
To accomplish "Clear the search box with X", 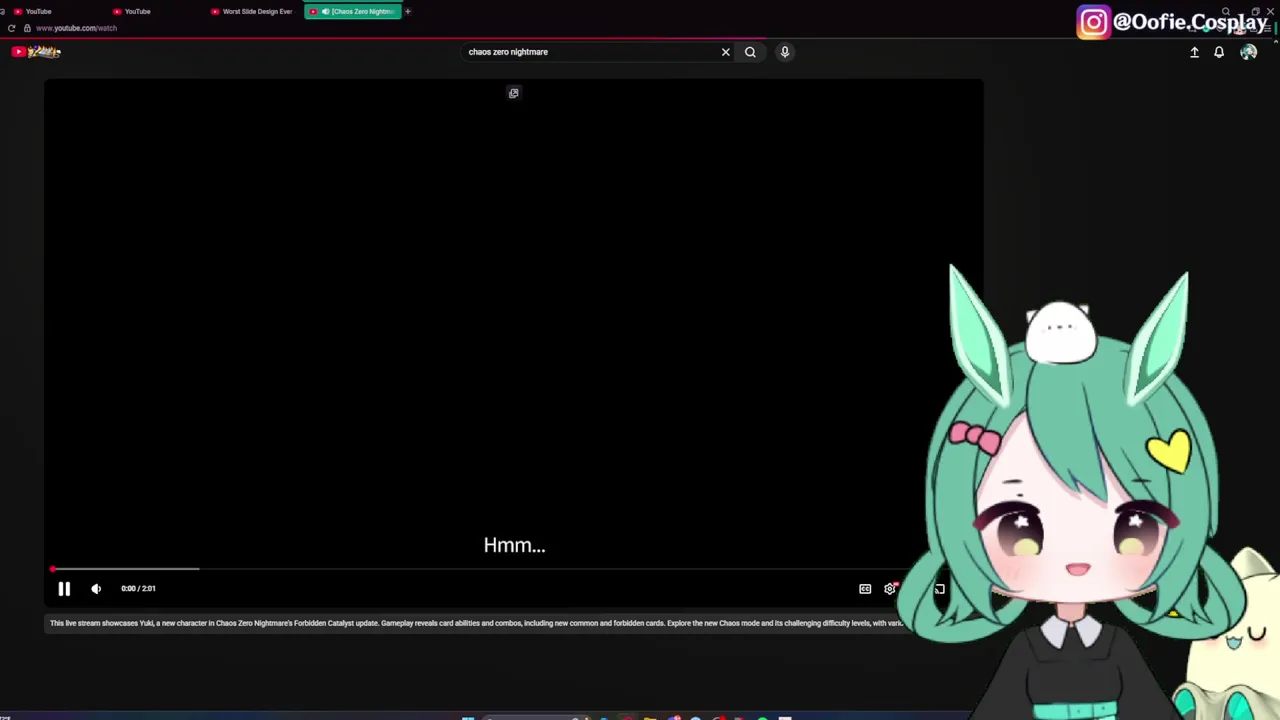I will [x=726, y=52].
